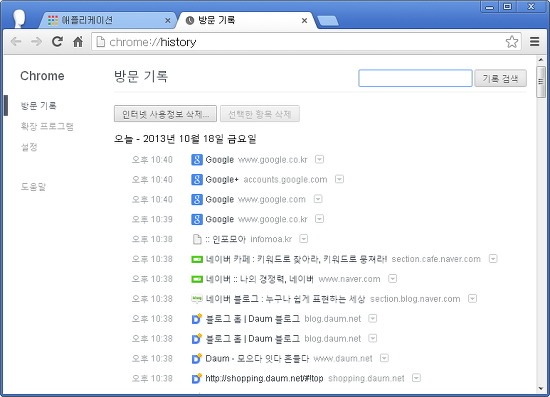Click the vertical scrollbar thumb
This screenshot has width=550, height=397.
click(x=541, y=82)
